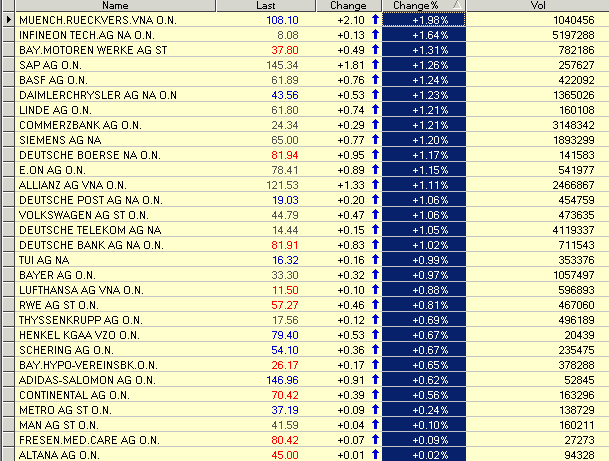Screen dimensions: 609x461
Task: Click the Vol column header
Action: 538,5
